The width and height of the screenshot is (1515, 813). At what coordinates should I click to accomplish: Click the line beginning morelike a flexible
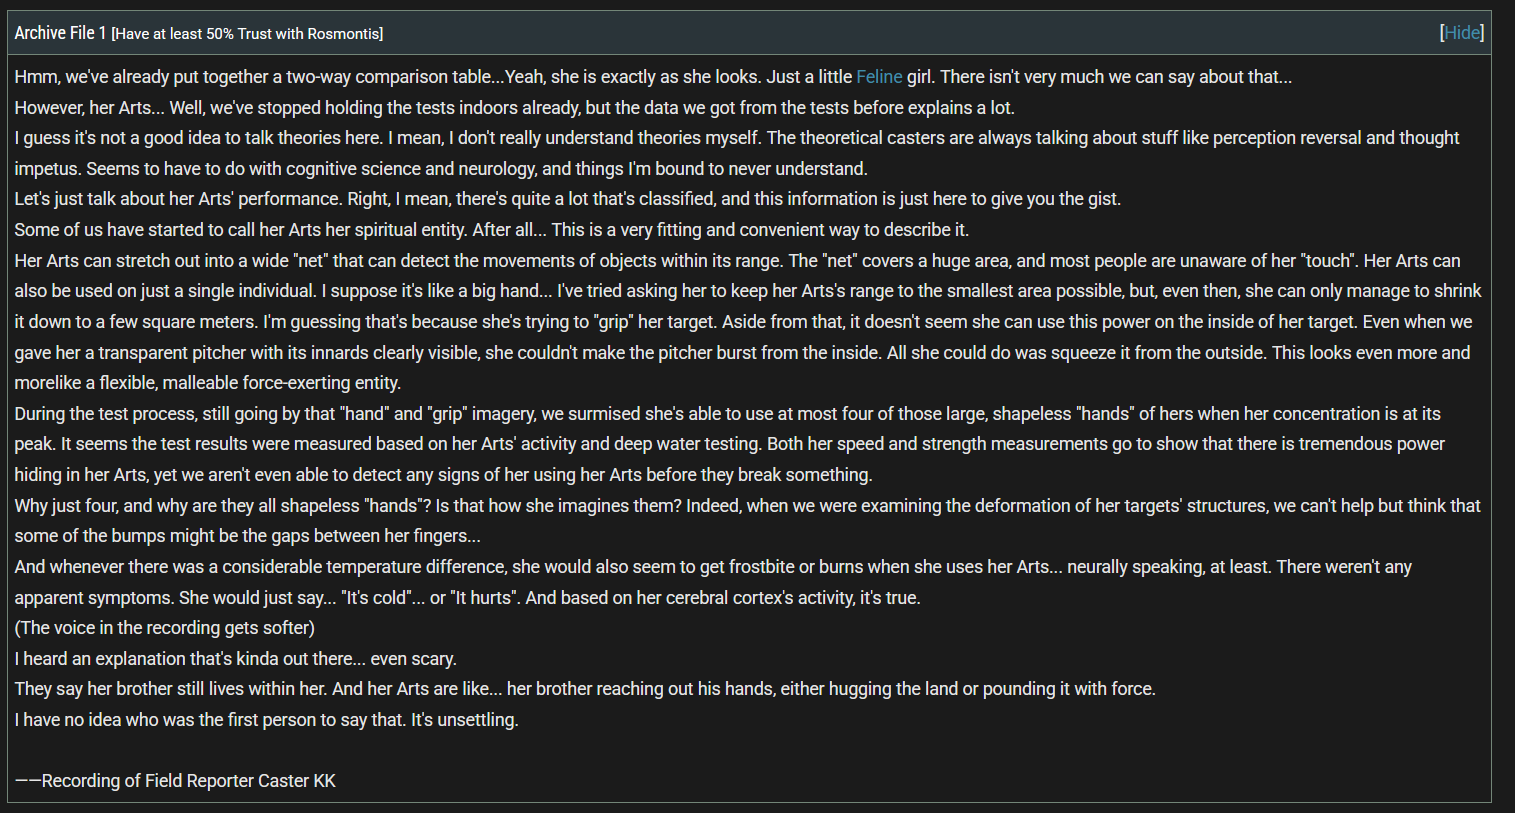tap(207, 383)
